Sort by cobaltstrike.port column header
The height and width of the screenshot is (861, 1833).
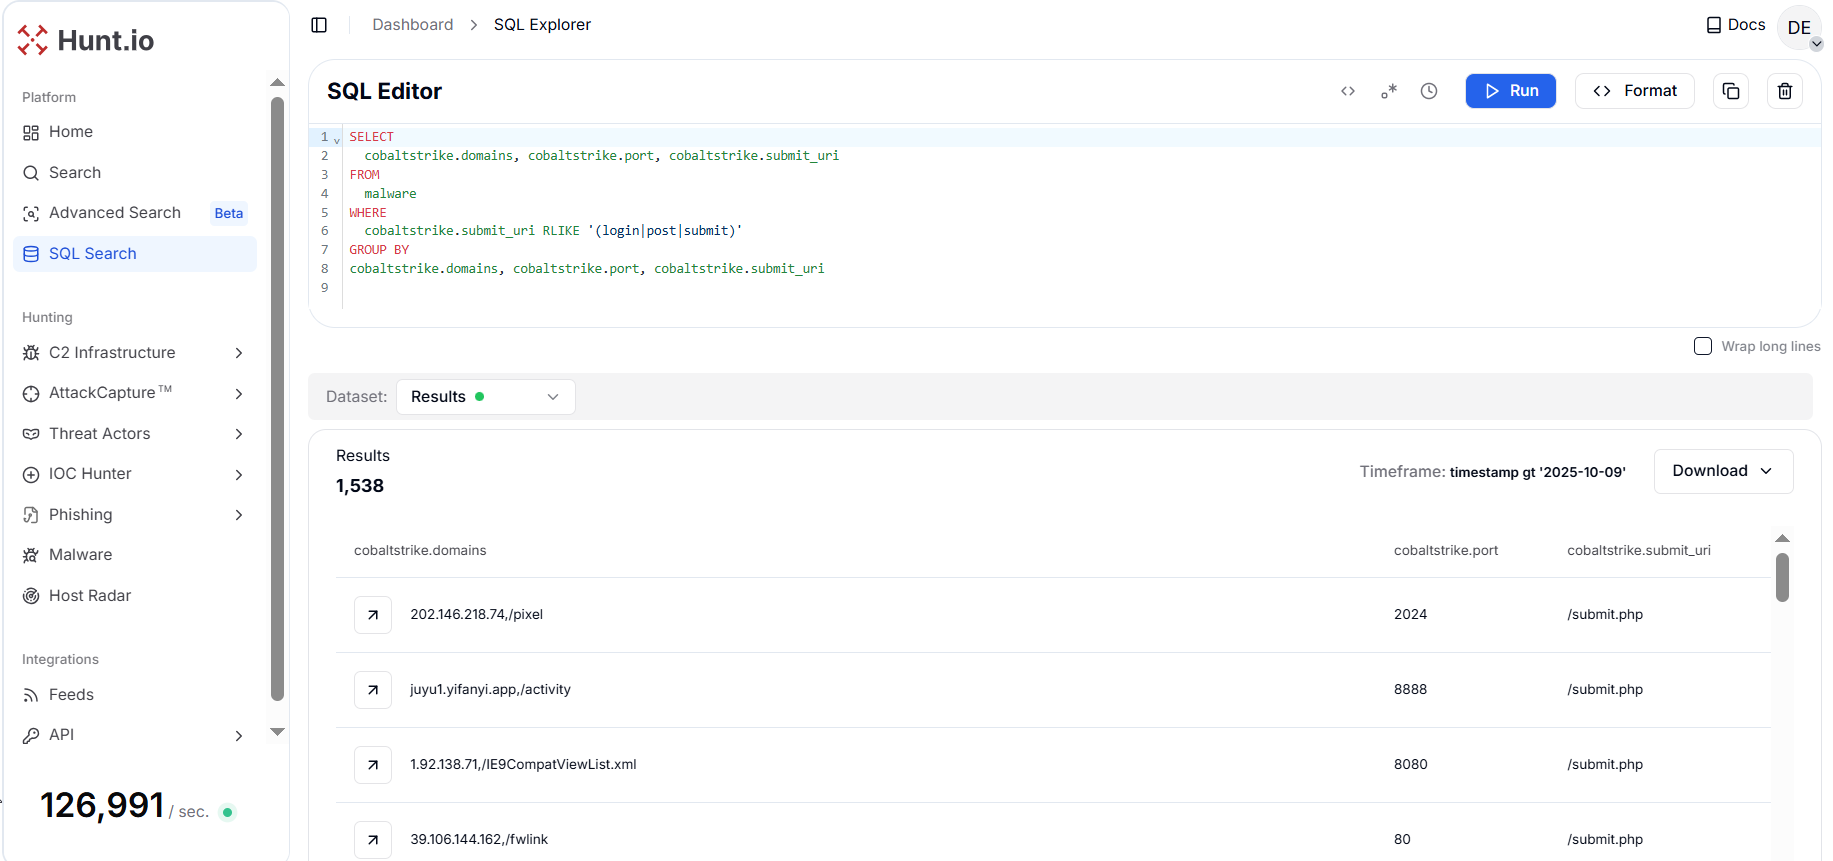(1446, 551)
